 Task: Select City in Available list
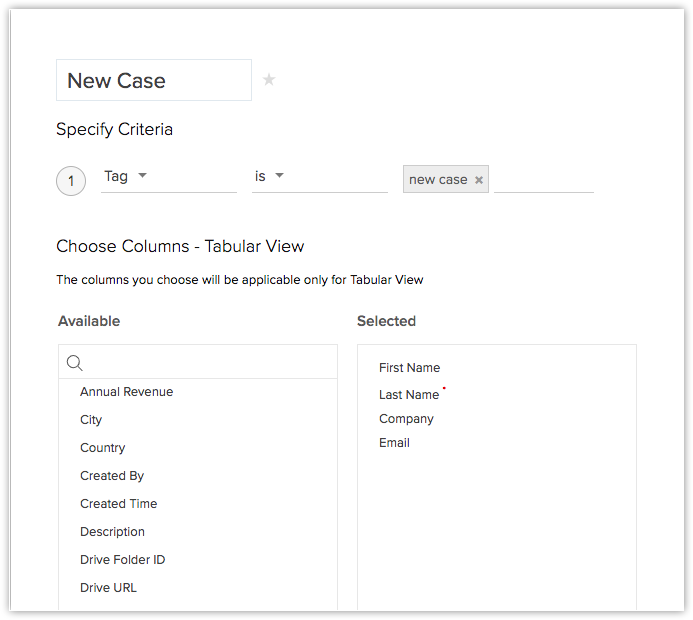[x=91, y=420]
